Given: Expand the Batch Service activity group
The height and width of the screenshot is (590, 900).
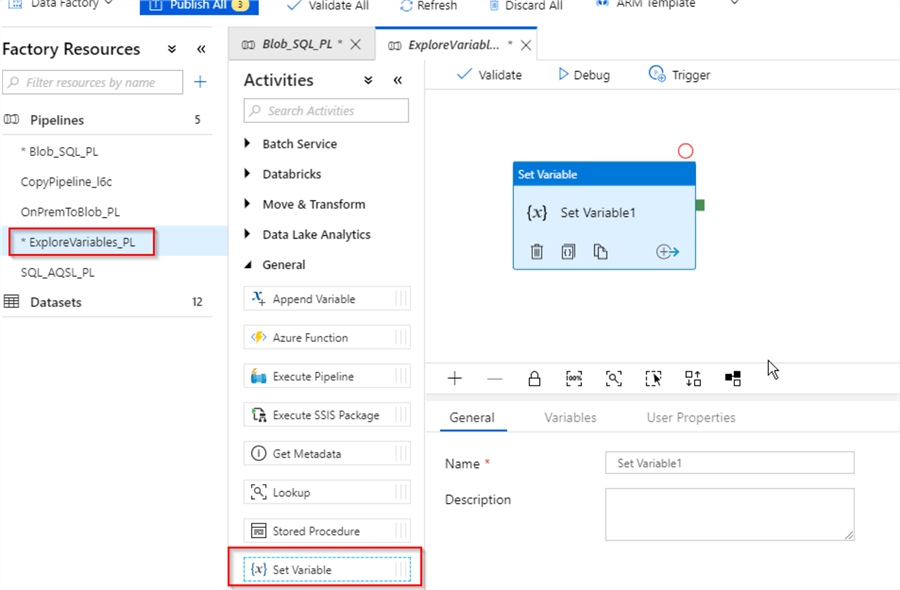Looking at the screenshot, I should pos(248,144).
